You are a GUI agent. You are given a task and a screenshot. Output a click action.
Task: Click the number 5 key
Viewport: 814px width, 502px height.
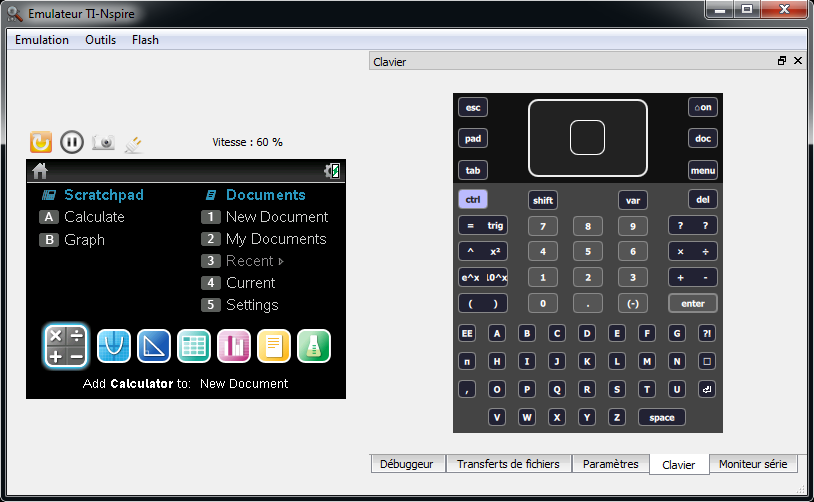(588, 251)
